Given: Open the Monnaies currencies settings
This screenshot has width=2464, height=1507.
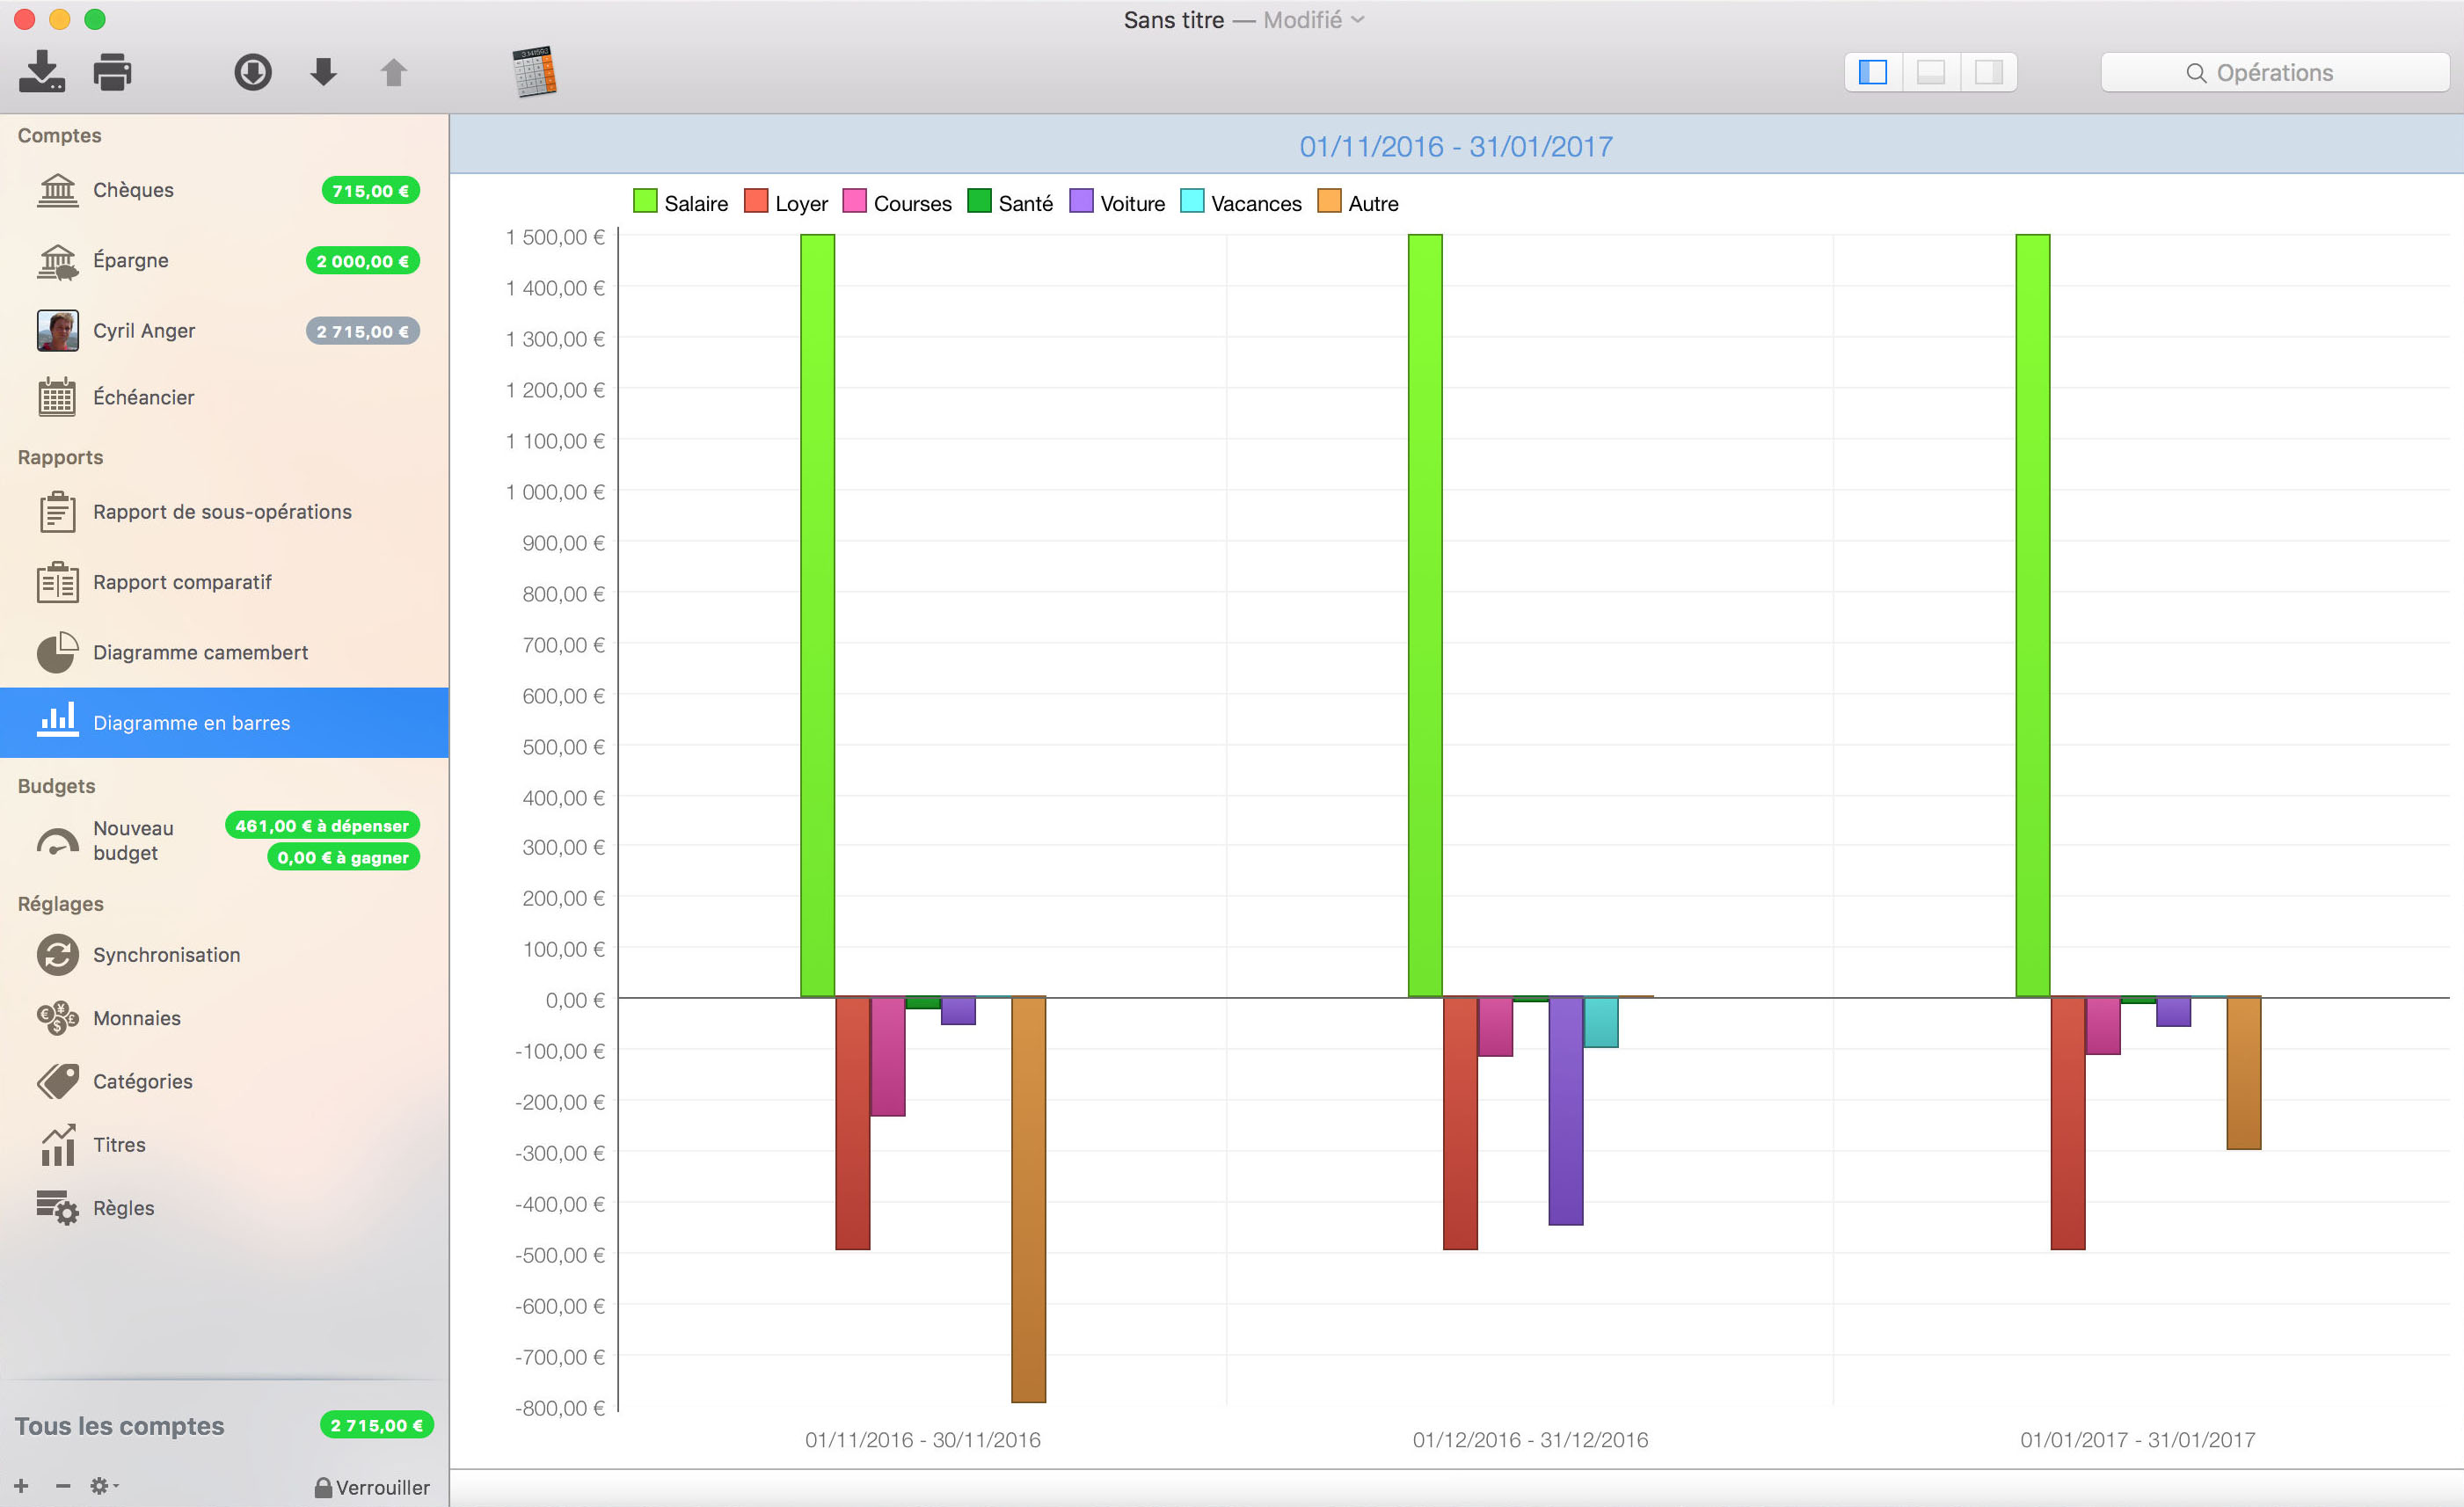Looking at the screenshot, I should tap(136, 1018).
